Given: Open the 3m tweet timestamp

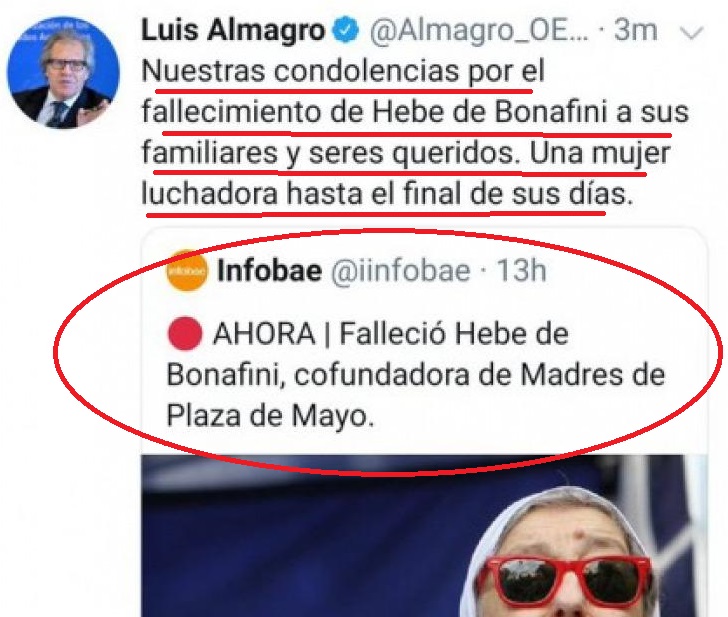Looking at the screenshot, I should [636, 31].
